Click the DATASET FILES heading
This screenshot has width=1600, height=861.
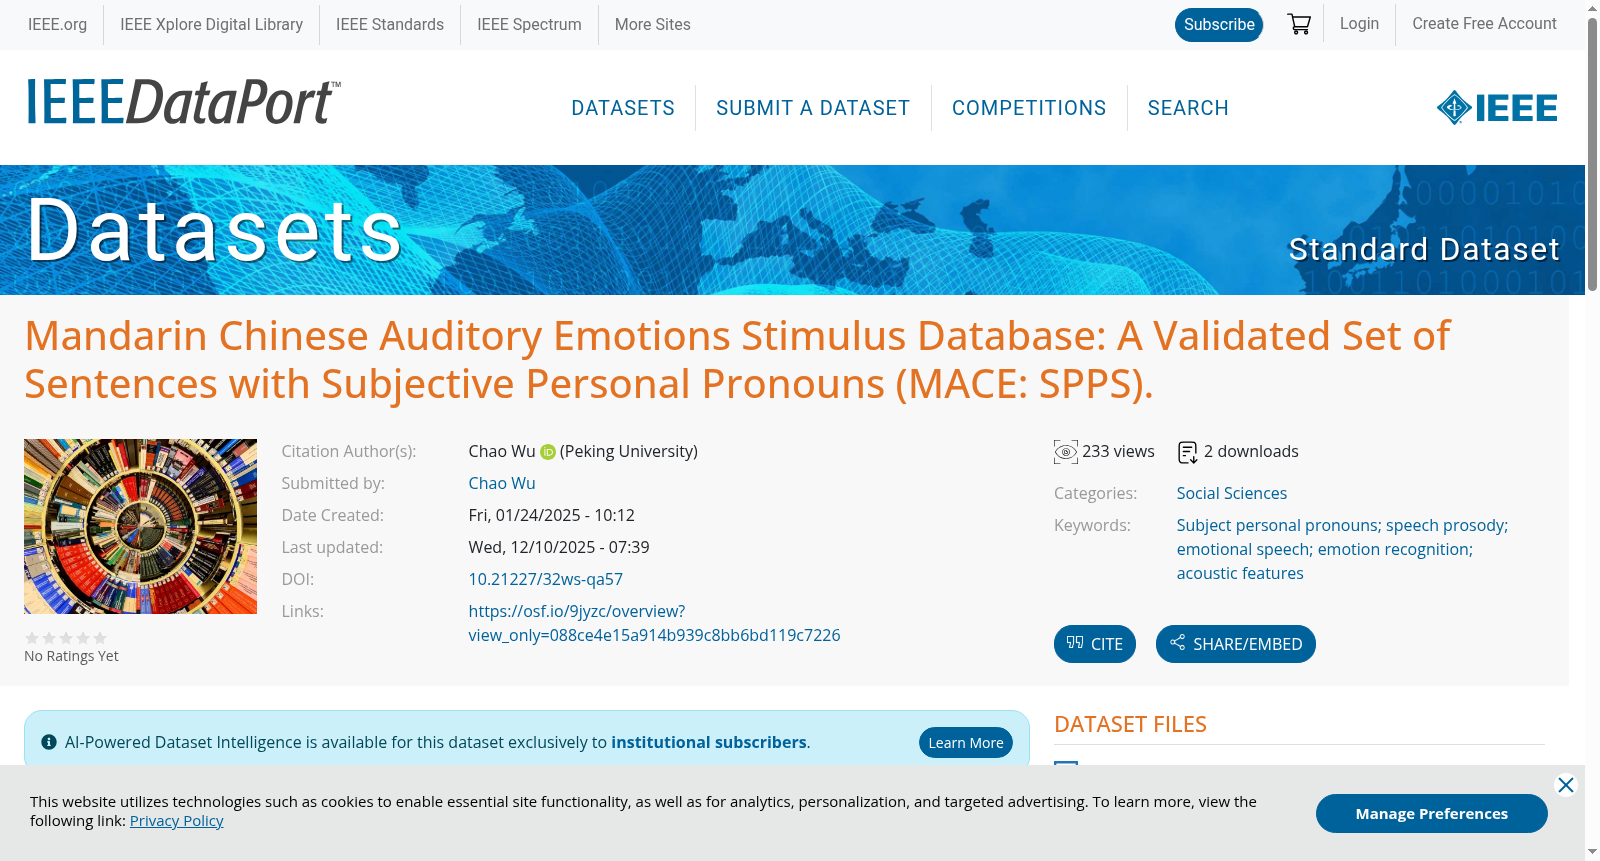point(1131,724)
